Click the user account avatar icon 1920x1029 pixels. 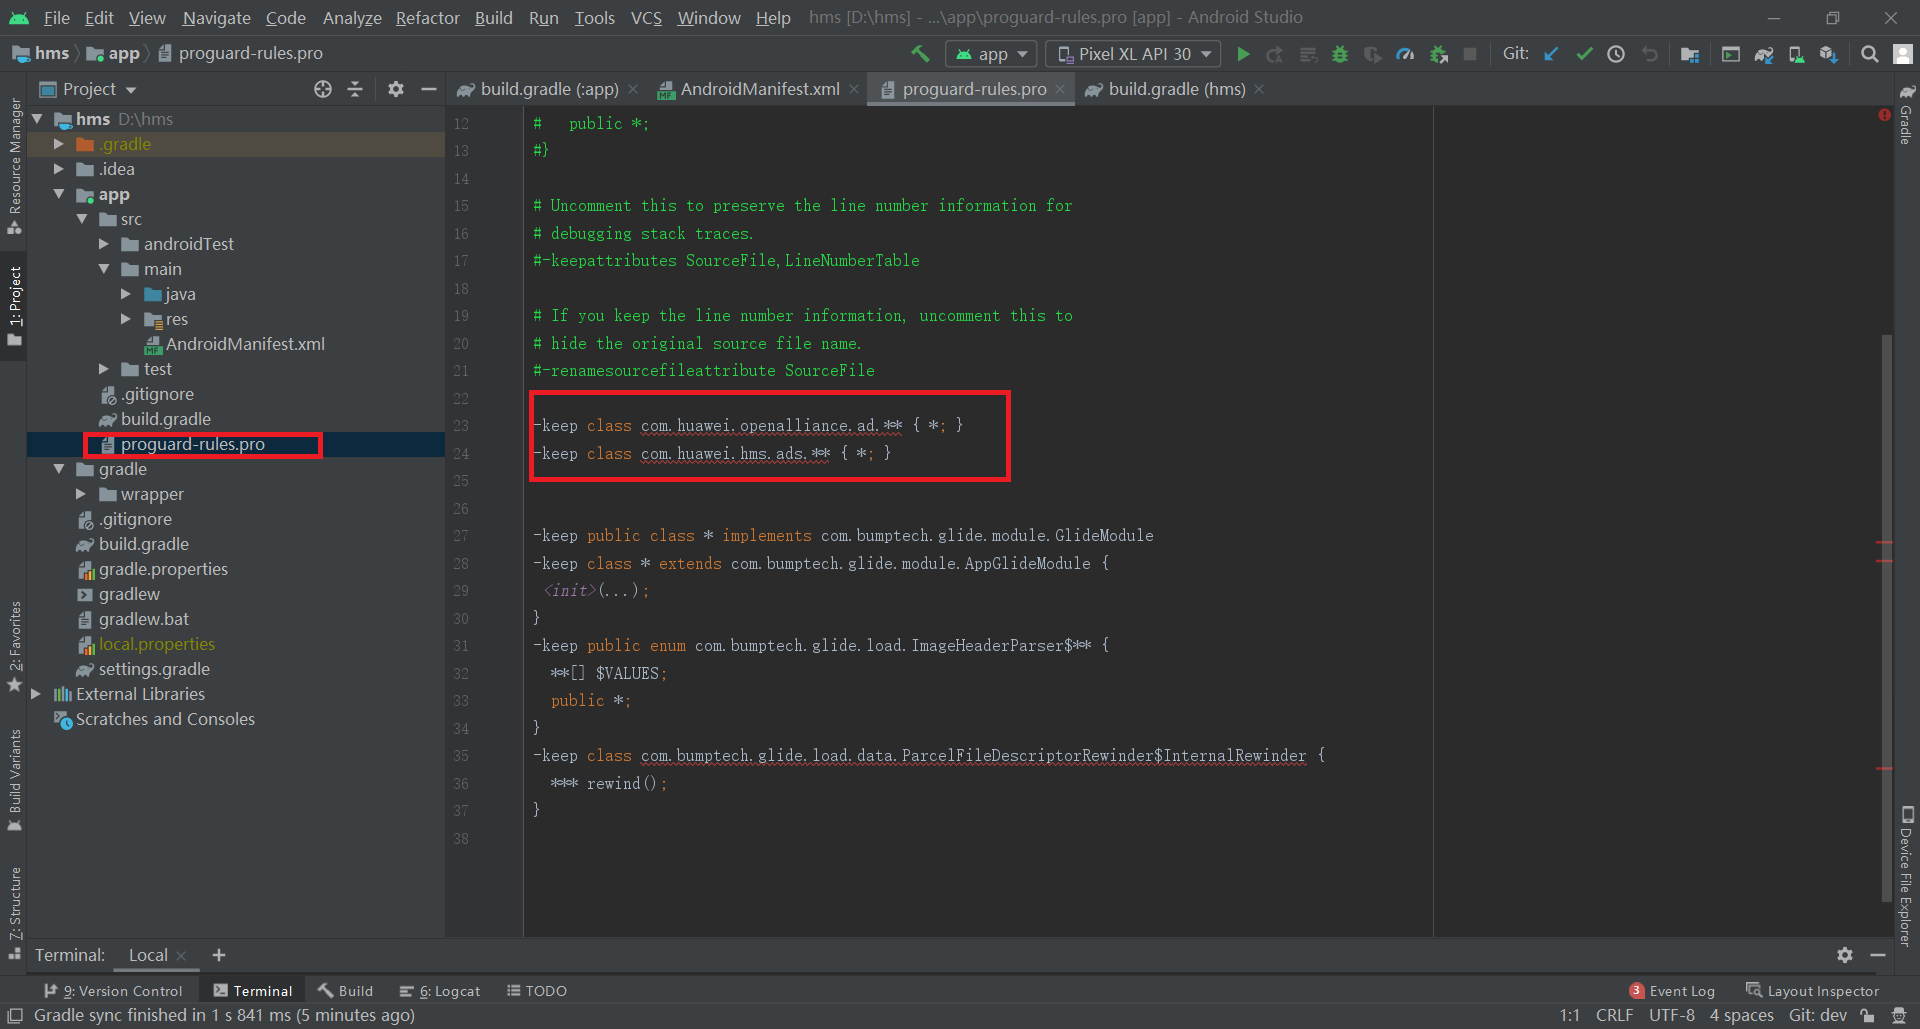click(1903, 54)
